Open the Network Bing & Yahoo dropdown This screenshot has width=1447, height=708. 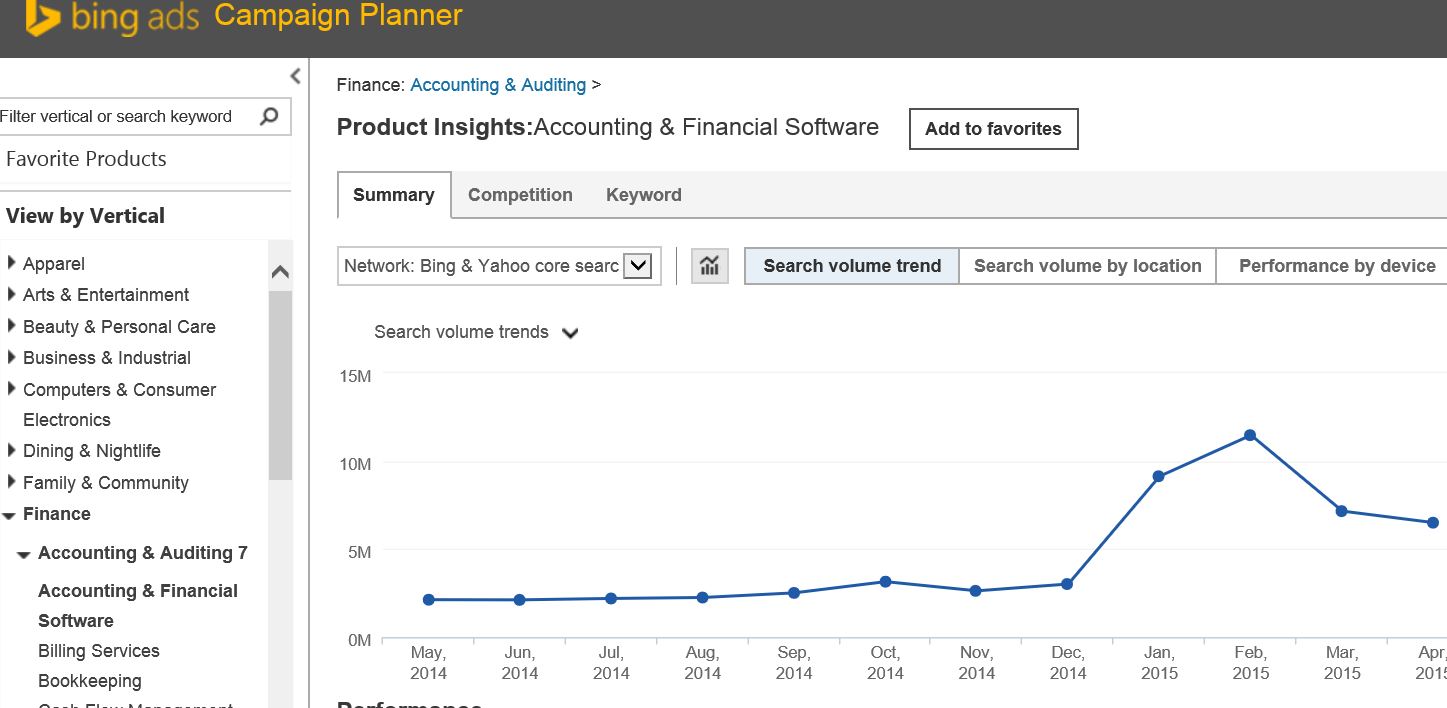click(499, 266)
